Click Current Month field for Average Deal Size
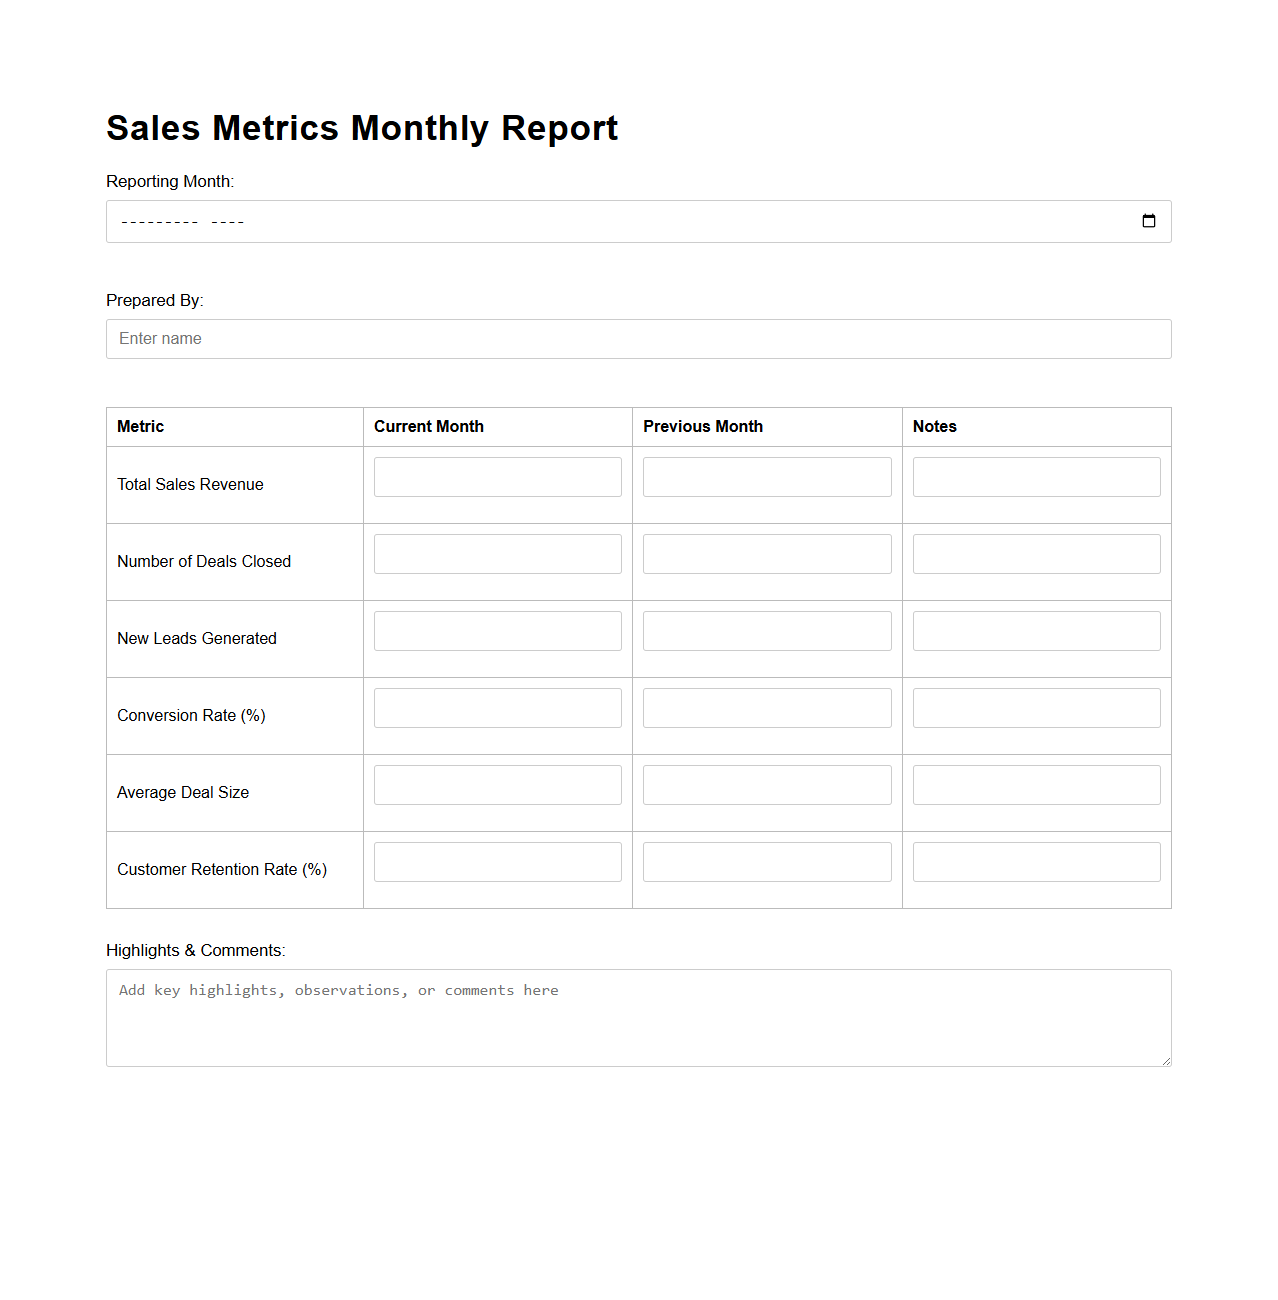The height and width of the screenshot is (1300, 1278). [497, 785]
